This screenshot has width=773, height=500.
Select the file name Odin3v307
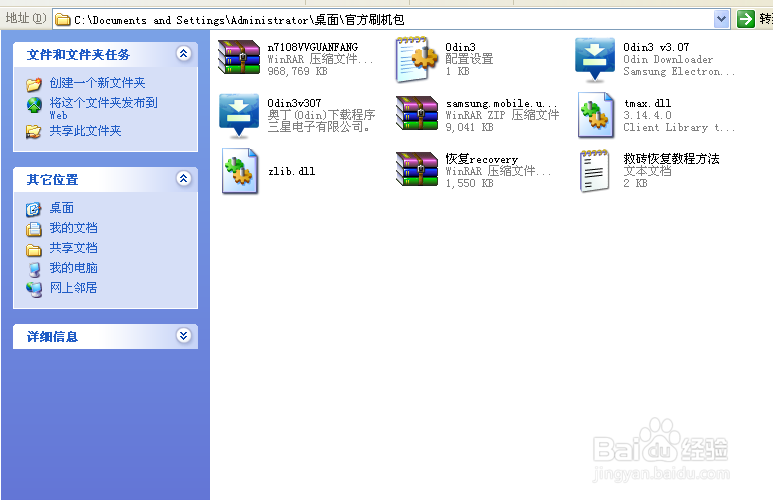click(x=294, y=103)
